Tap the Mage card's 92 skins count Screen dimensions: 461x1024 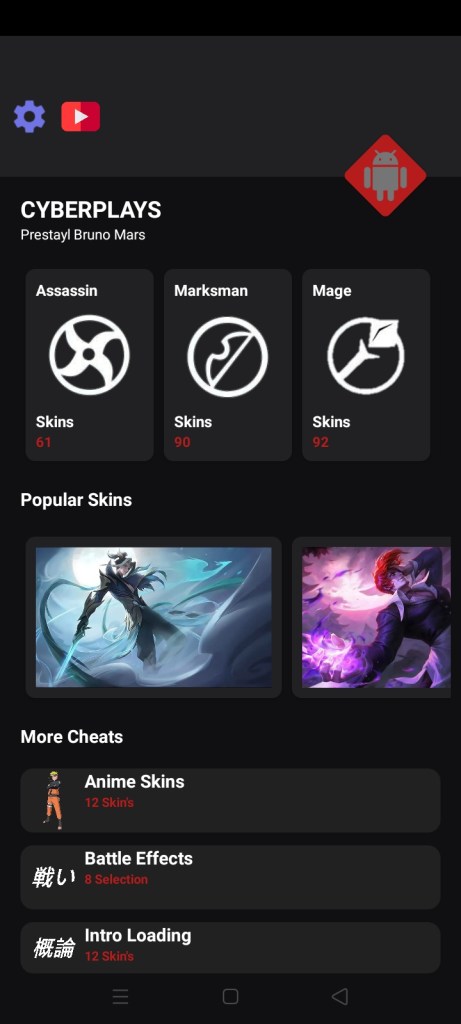pyautogui.click(x=321, y=442)
